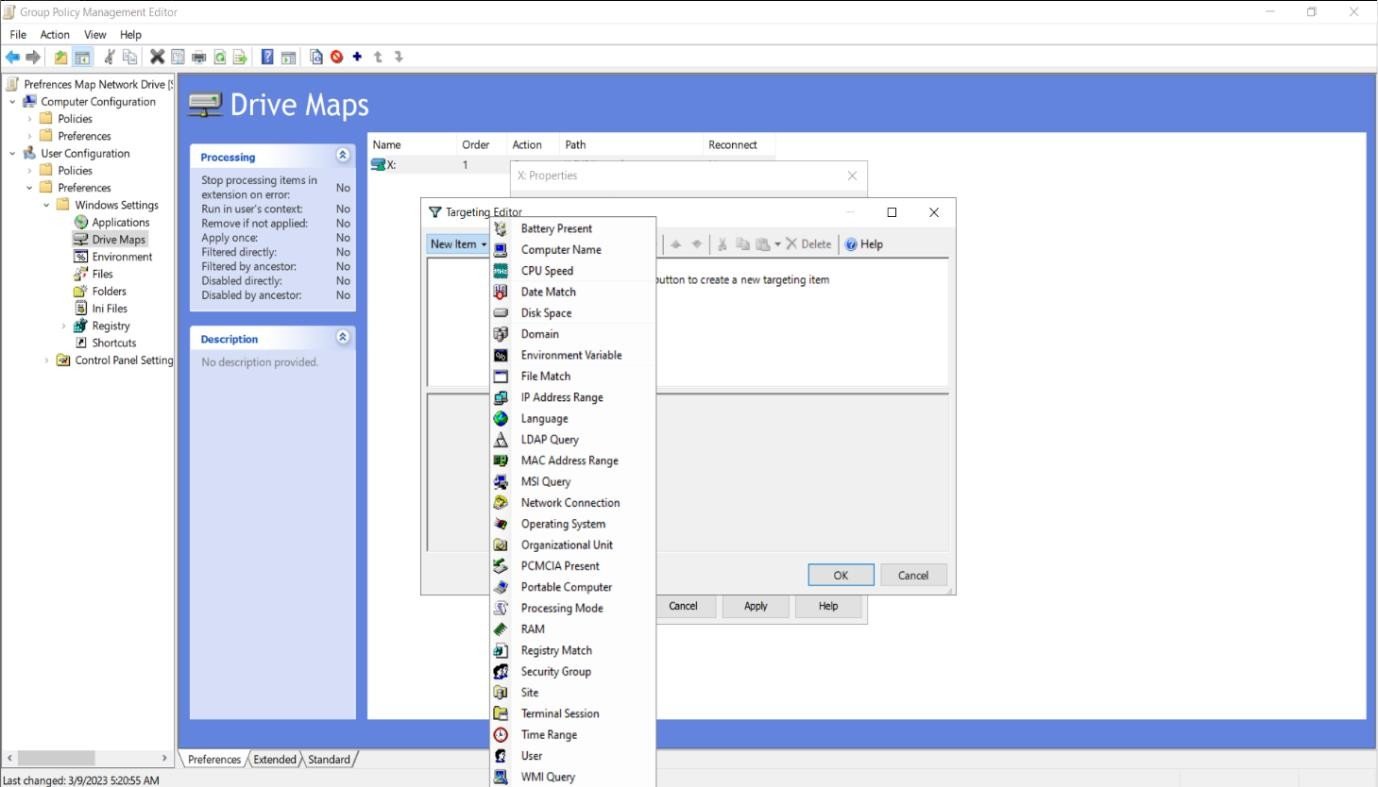This screenshot has width=1378, height=787.
Task: Select CPU Speed targeting item
Action: [x=573, y=271]
